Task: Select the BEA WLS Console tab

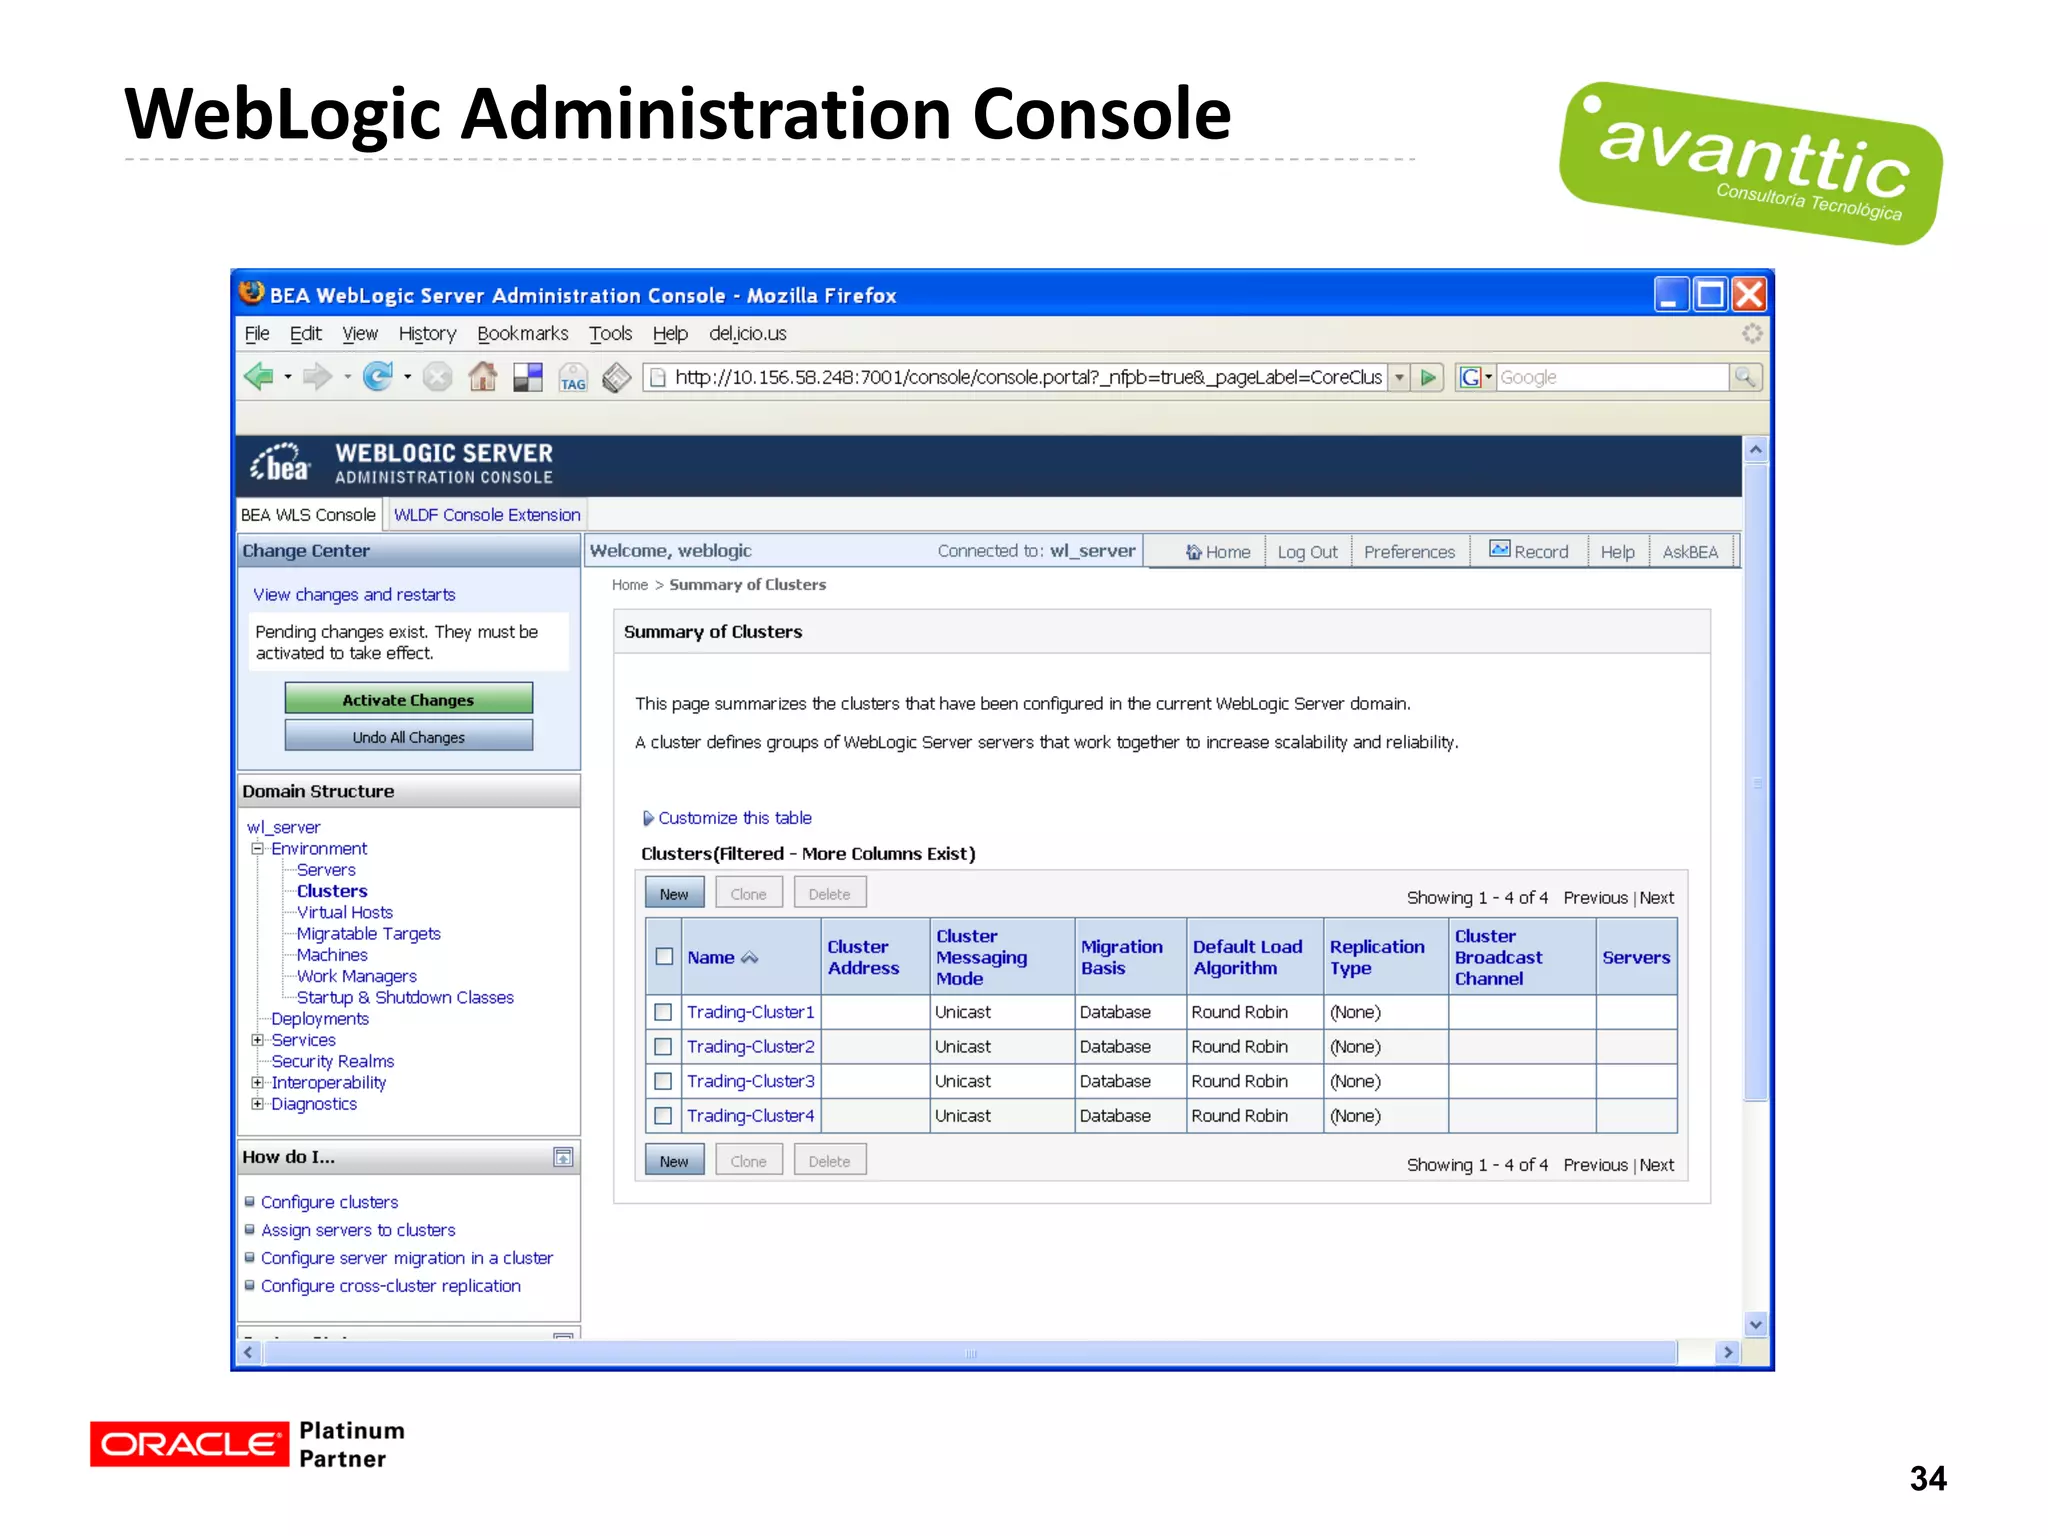Action: point(308,515)
